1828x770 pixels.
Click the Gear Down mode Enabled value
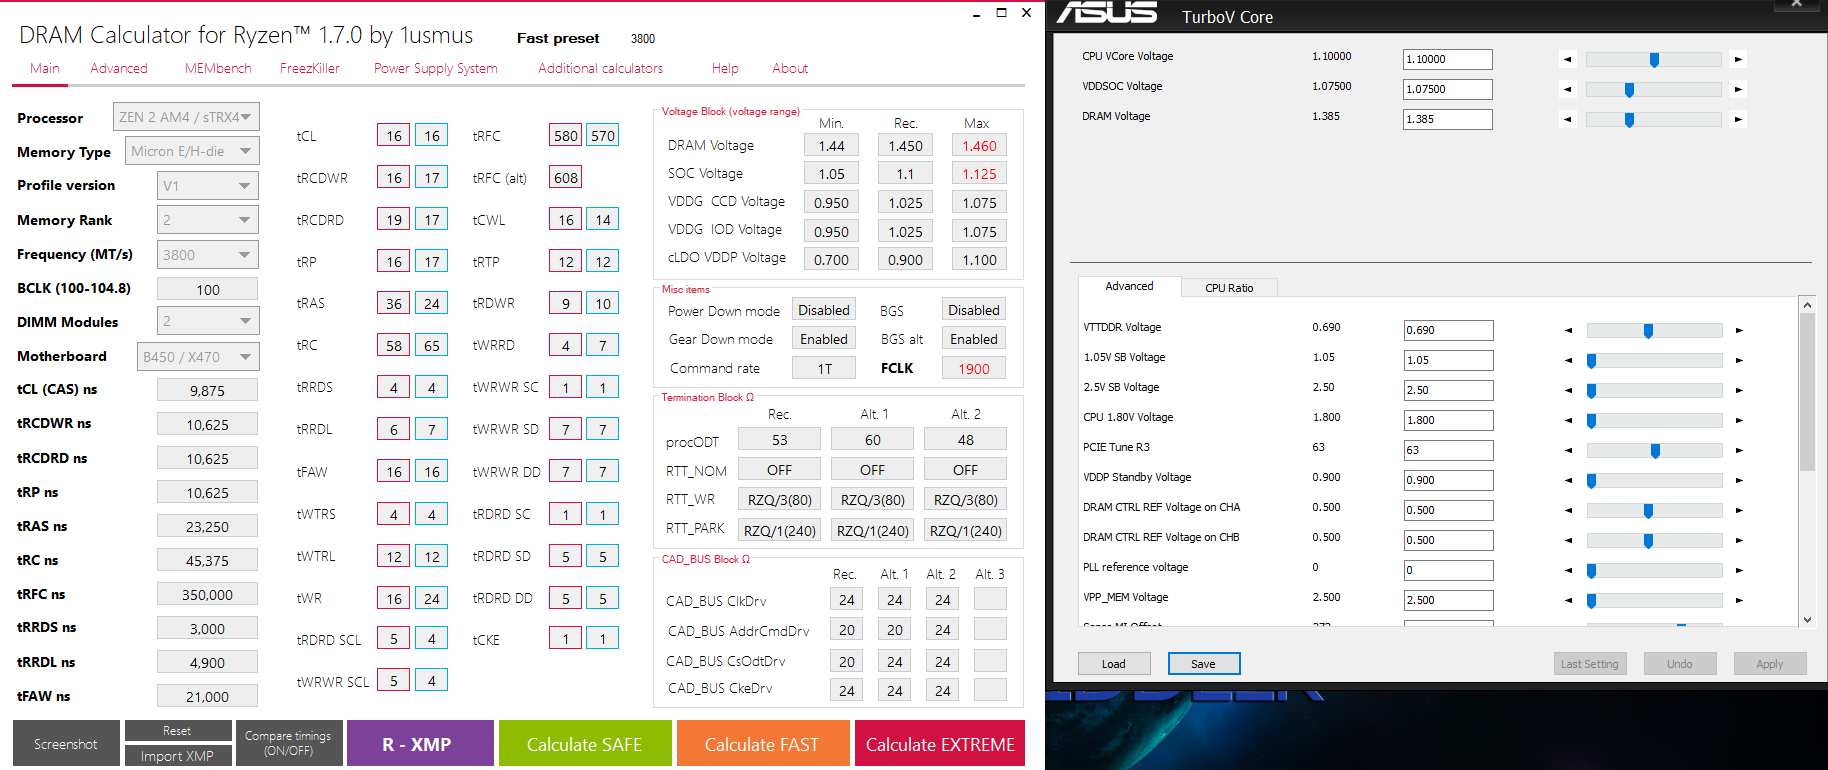pos(824,339)
